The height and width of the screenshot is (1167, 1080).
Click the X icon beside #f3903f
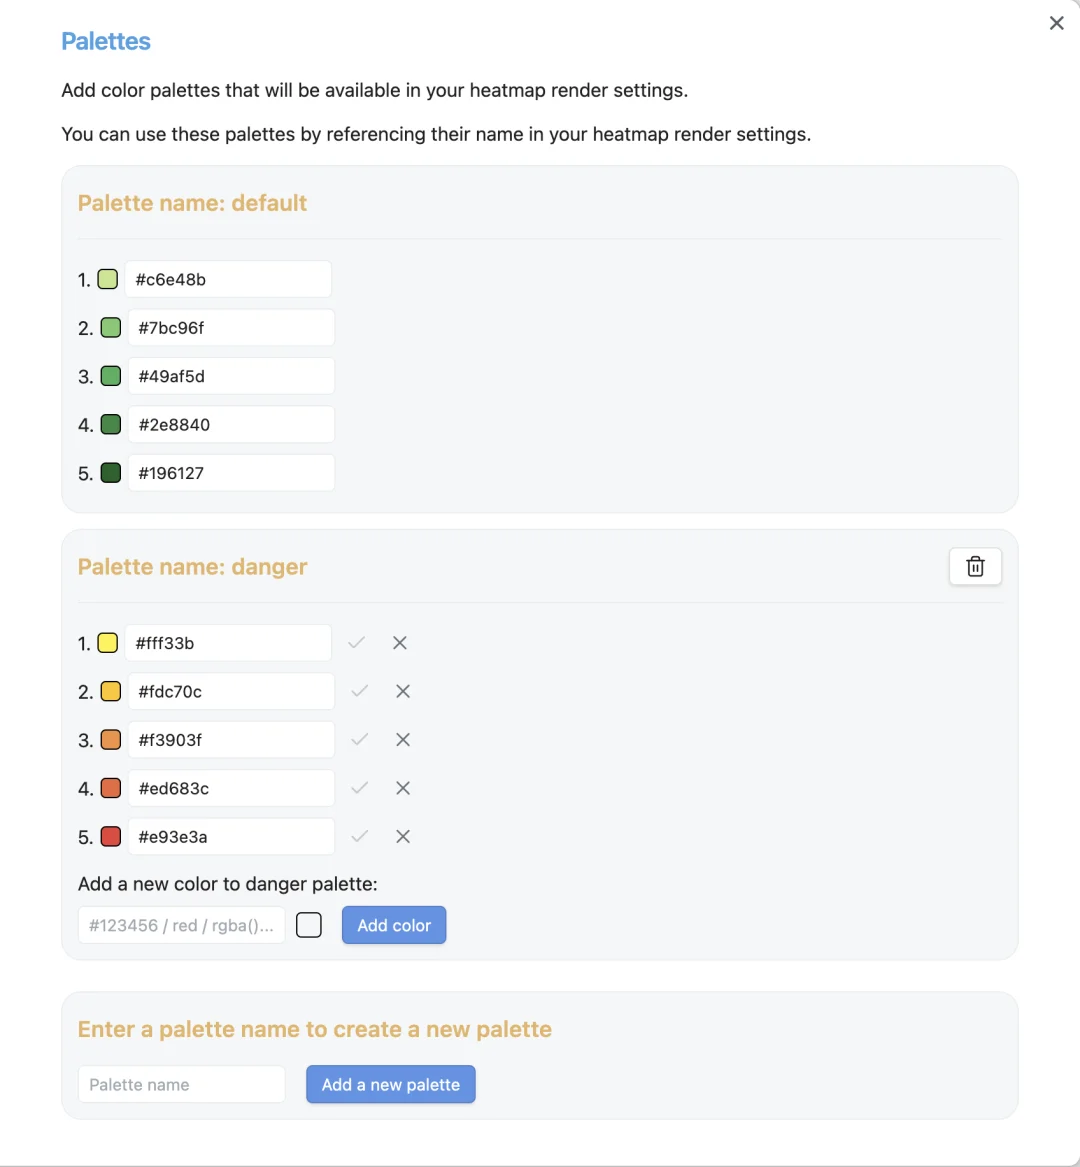pyautogui.click(x=403, y=740)
